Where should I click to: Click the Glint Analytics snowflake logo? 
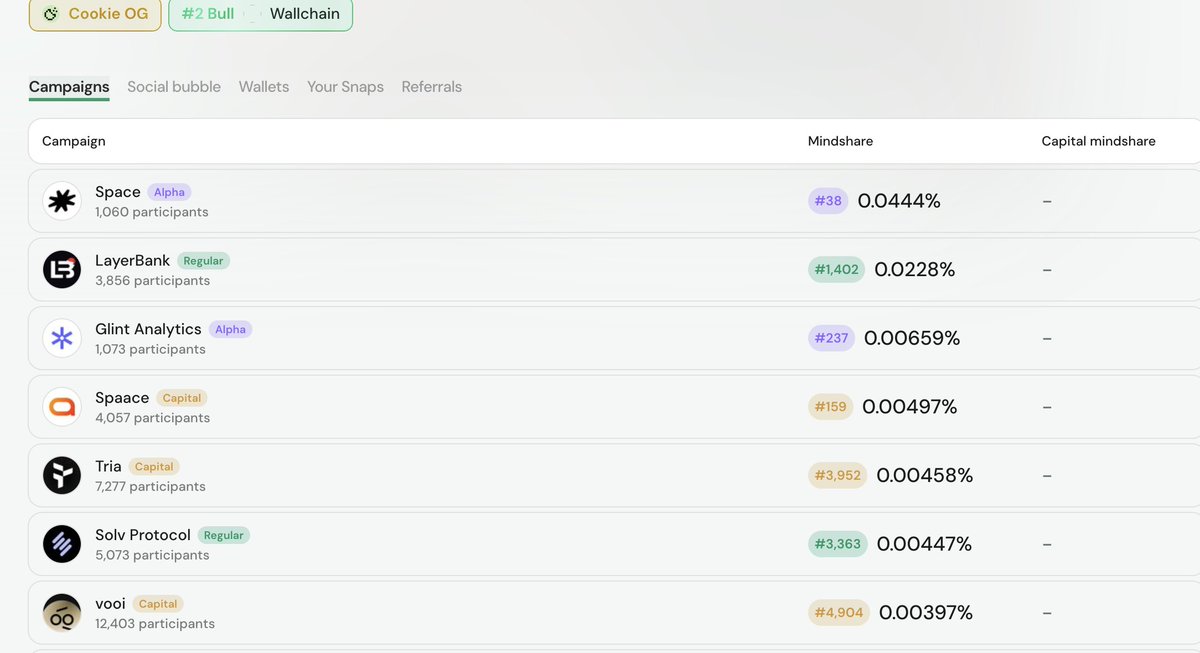[x=62, y=338]
